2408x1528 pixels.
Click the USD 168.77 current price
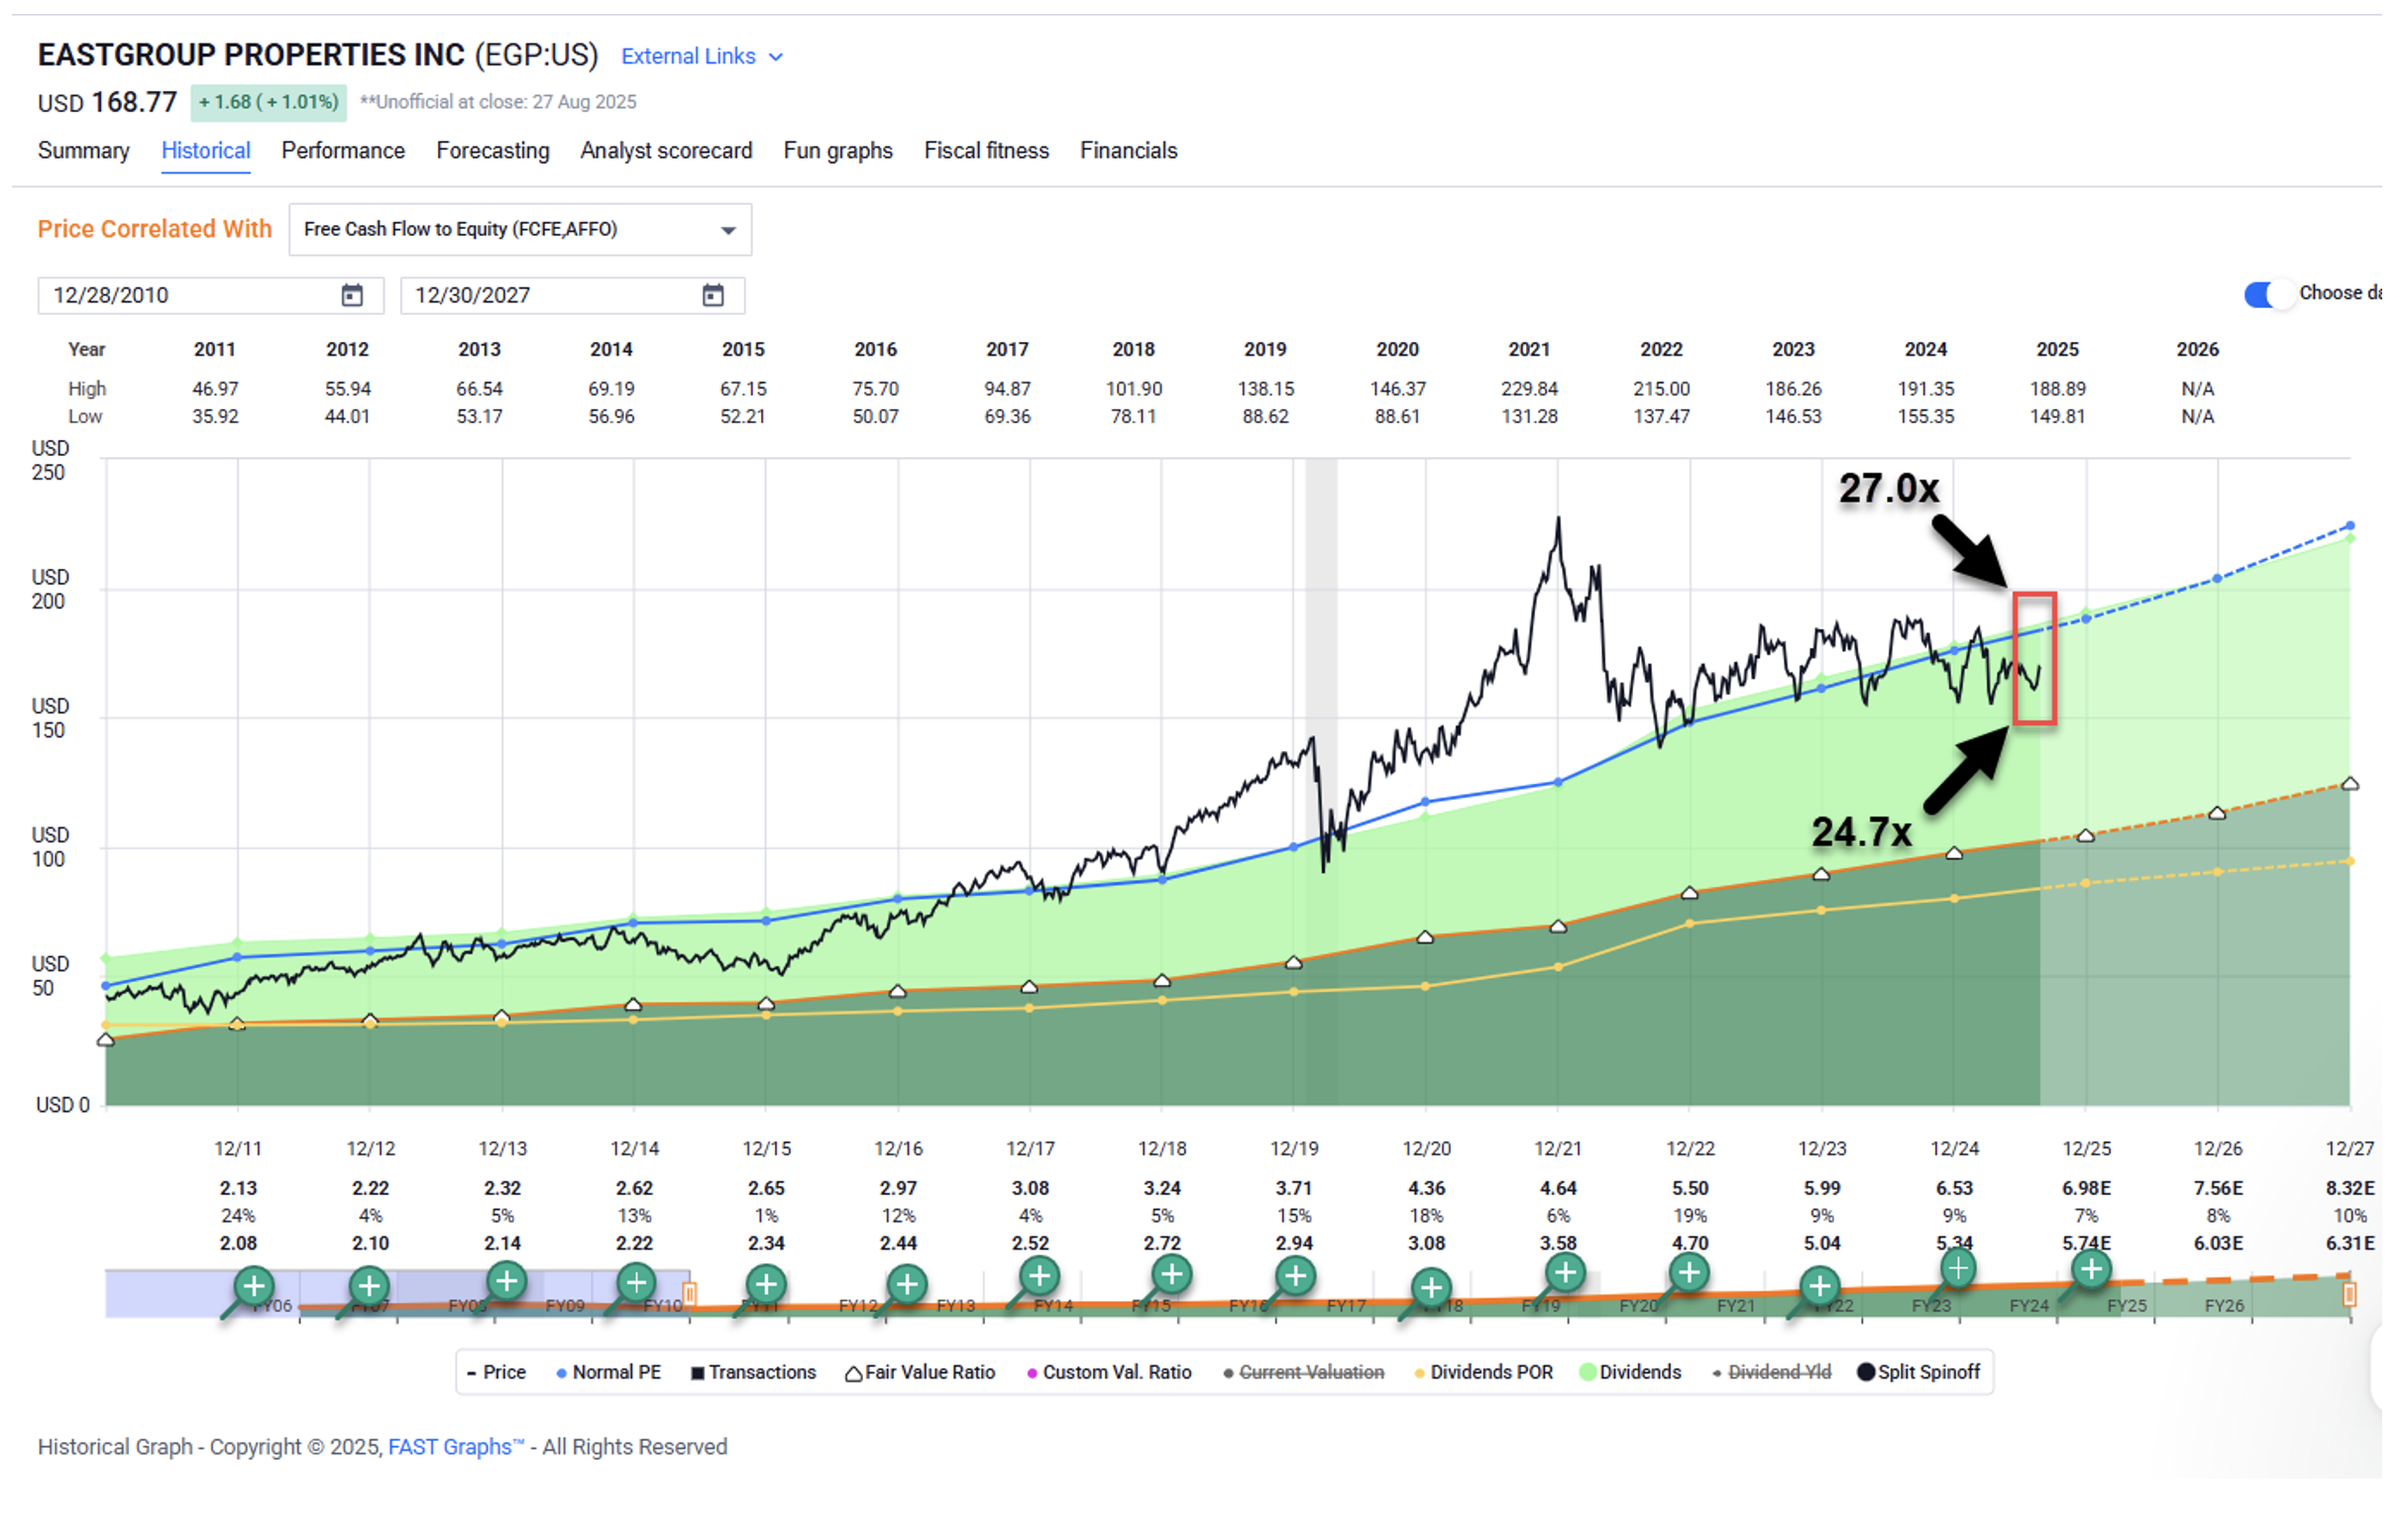[107, 103]
